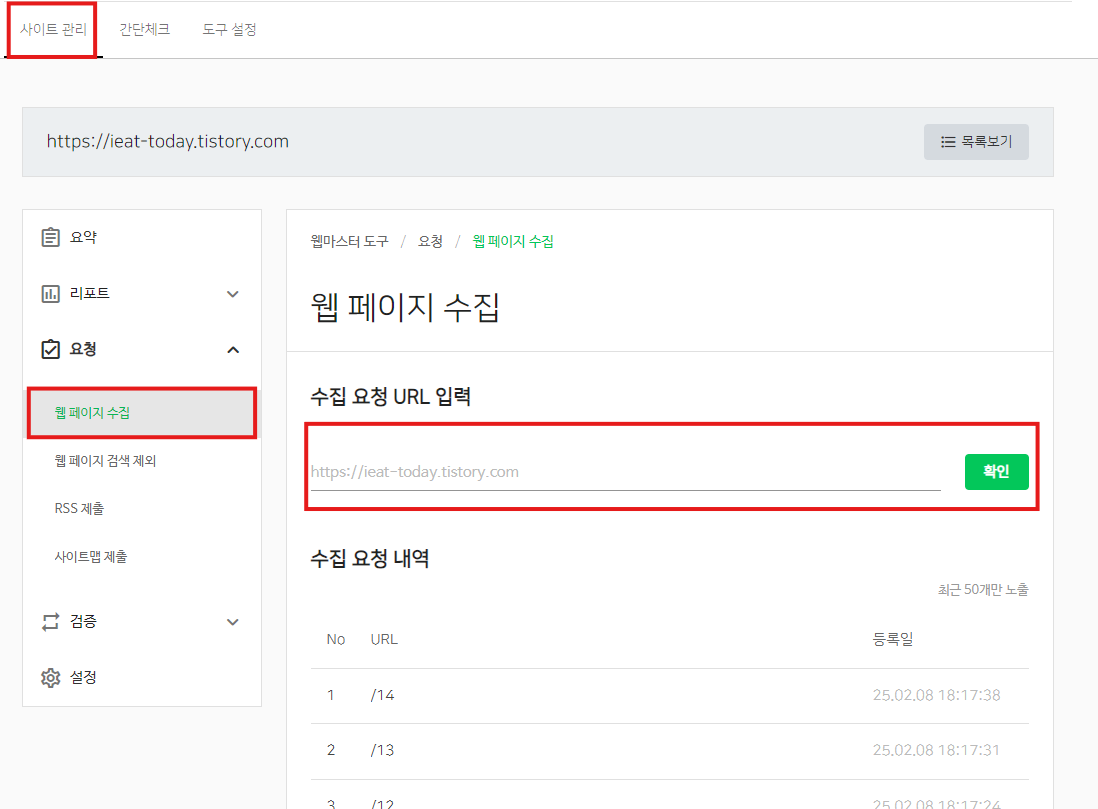Click the 검증 arrows icon
1098x809 pixels.
50,621
